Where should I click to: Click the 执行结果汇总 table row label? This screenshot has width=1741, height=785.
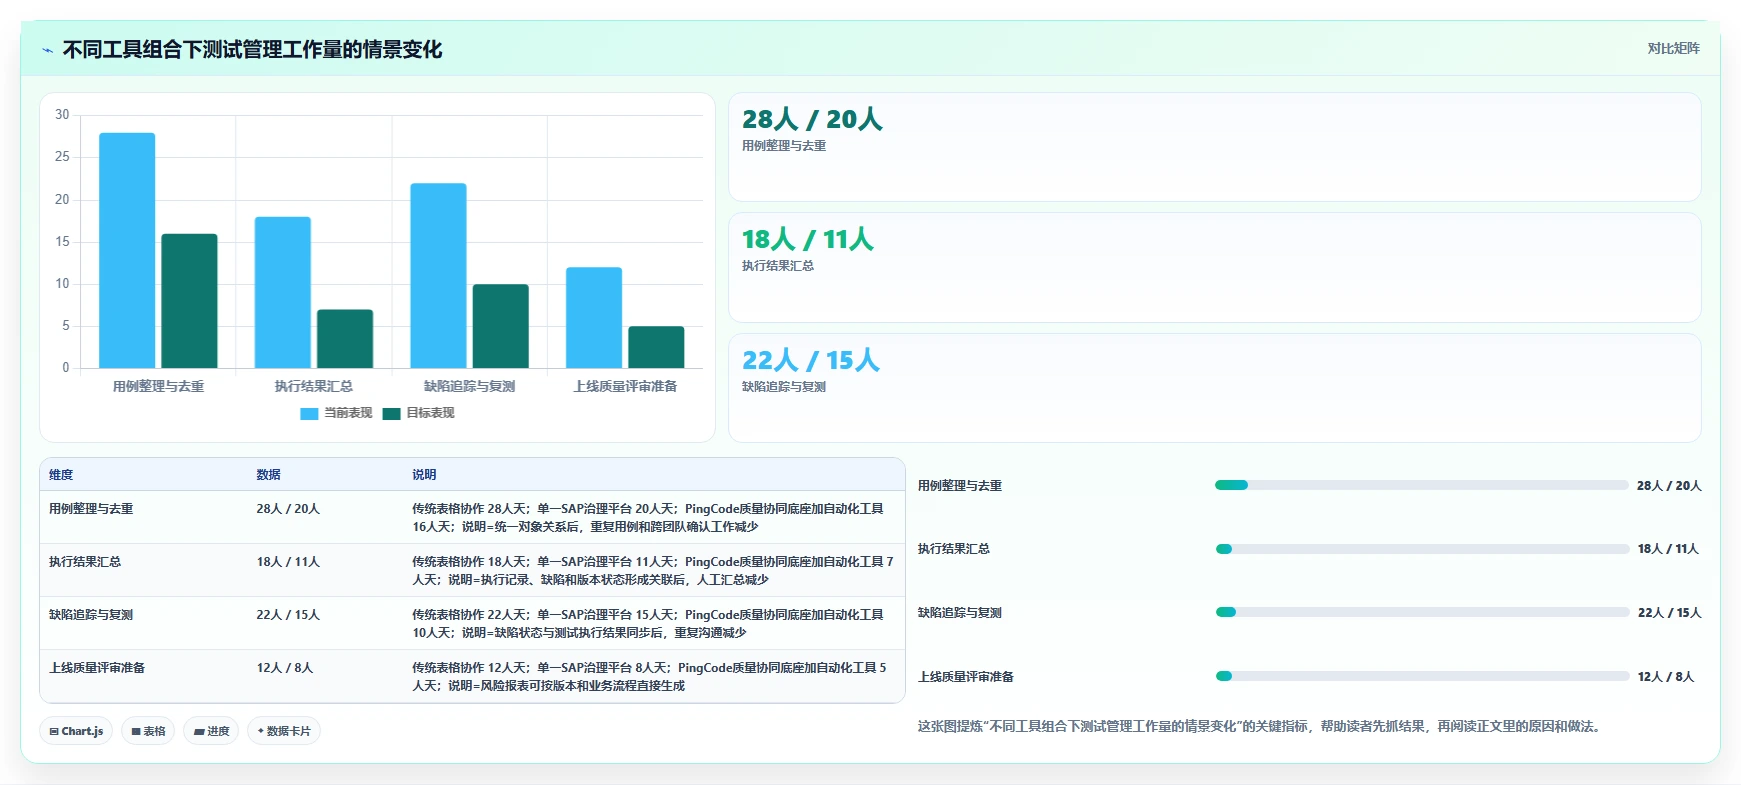click(85, 562)
